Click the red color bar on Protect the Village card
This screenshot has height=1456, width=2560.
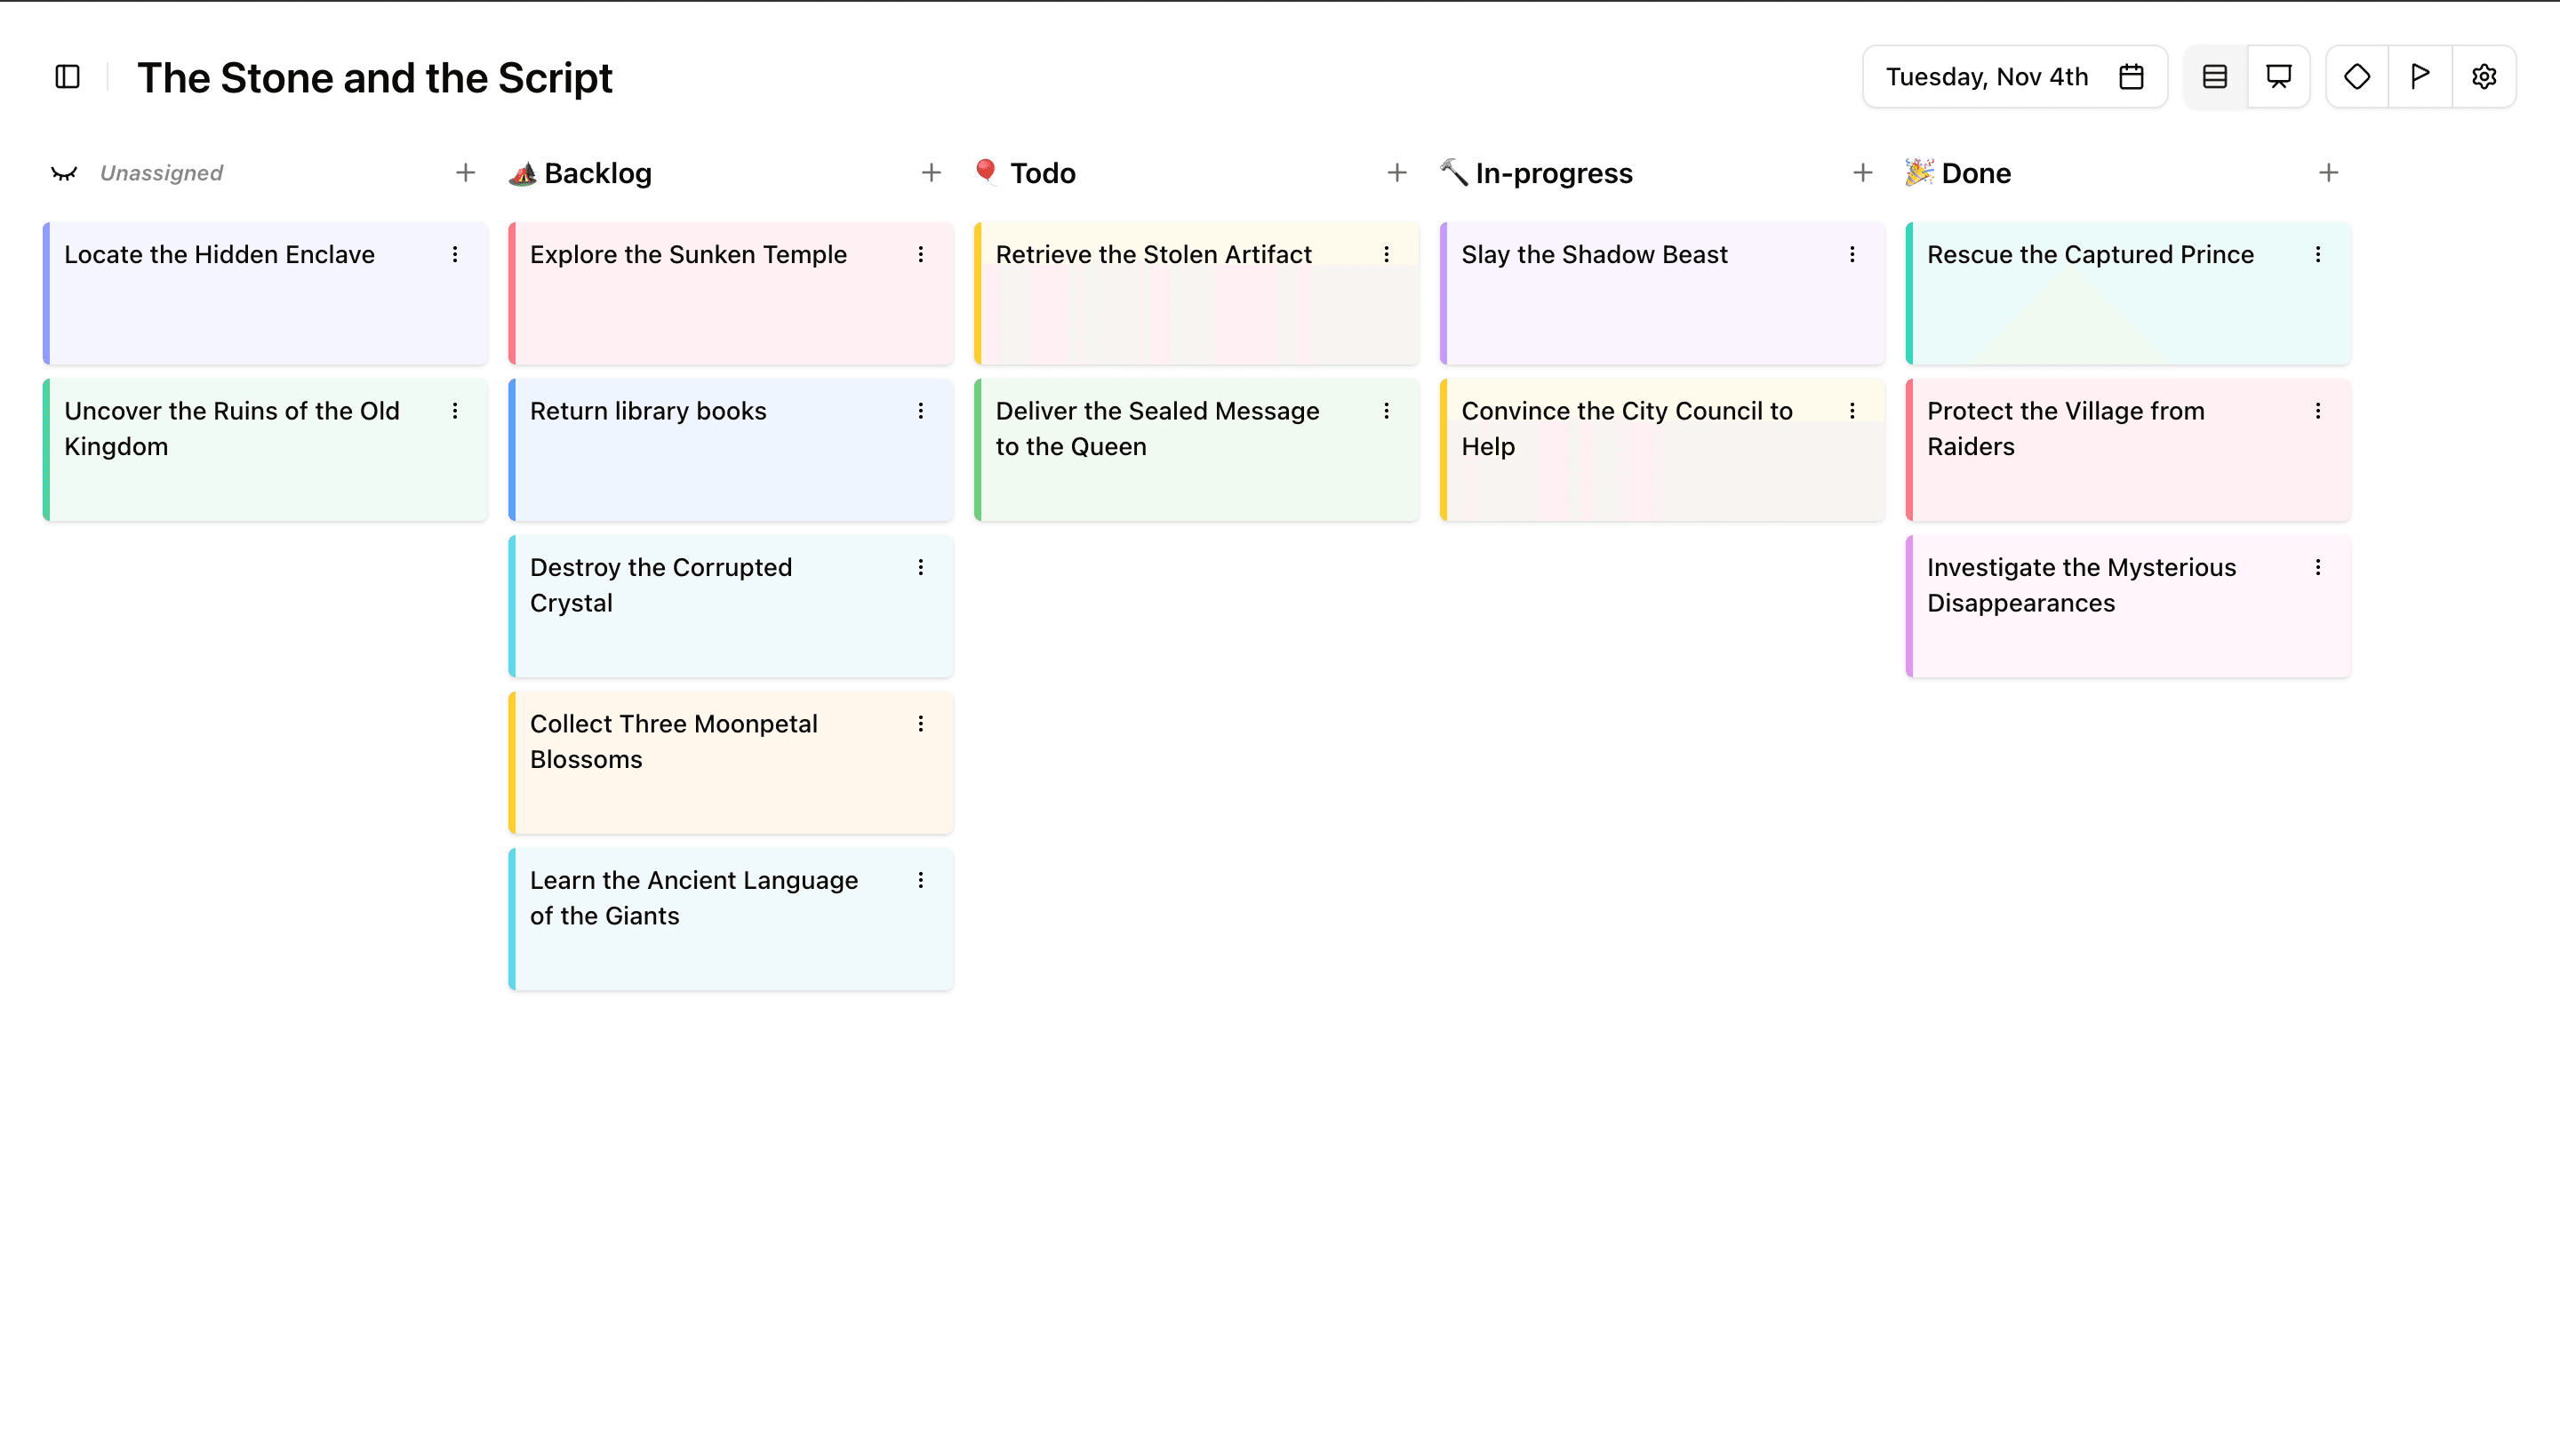tap(1909, 450)
